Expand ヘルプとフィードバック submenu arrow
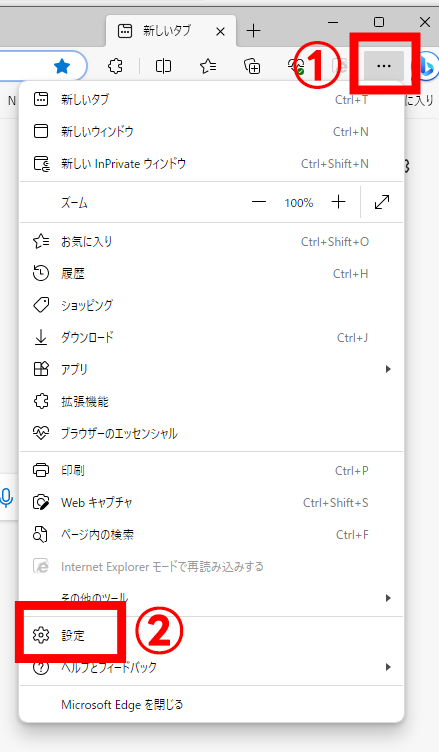439x752 pixels. pos(388,667)
